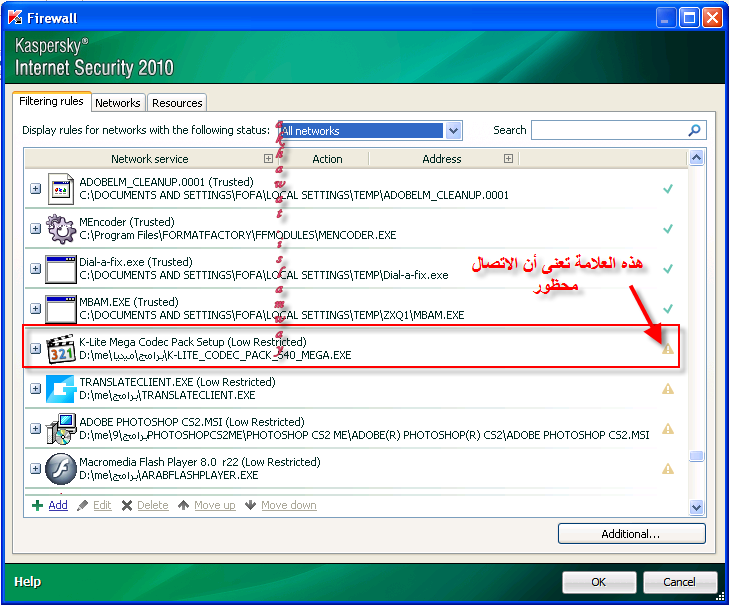Click allowed checkmark for MBAM.EXE row
This screenshot has height=605, width=729.
point(668,309)
